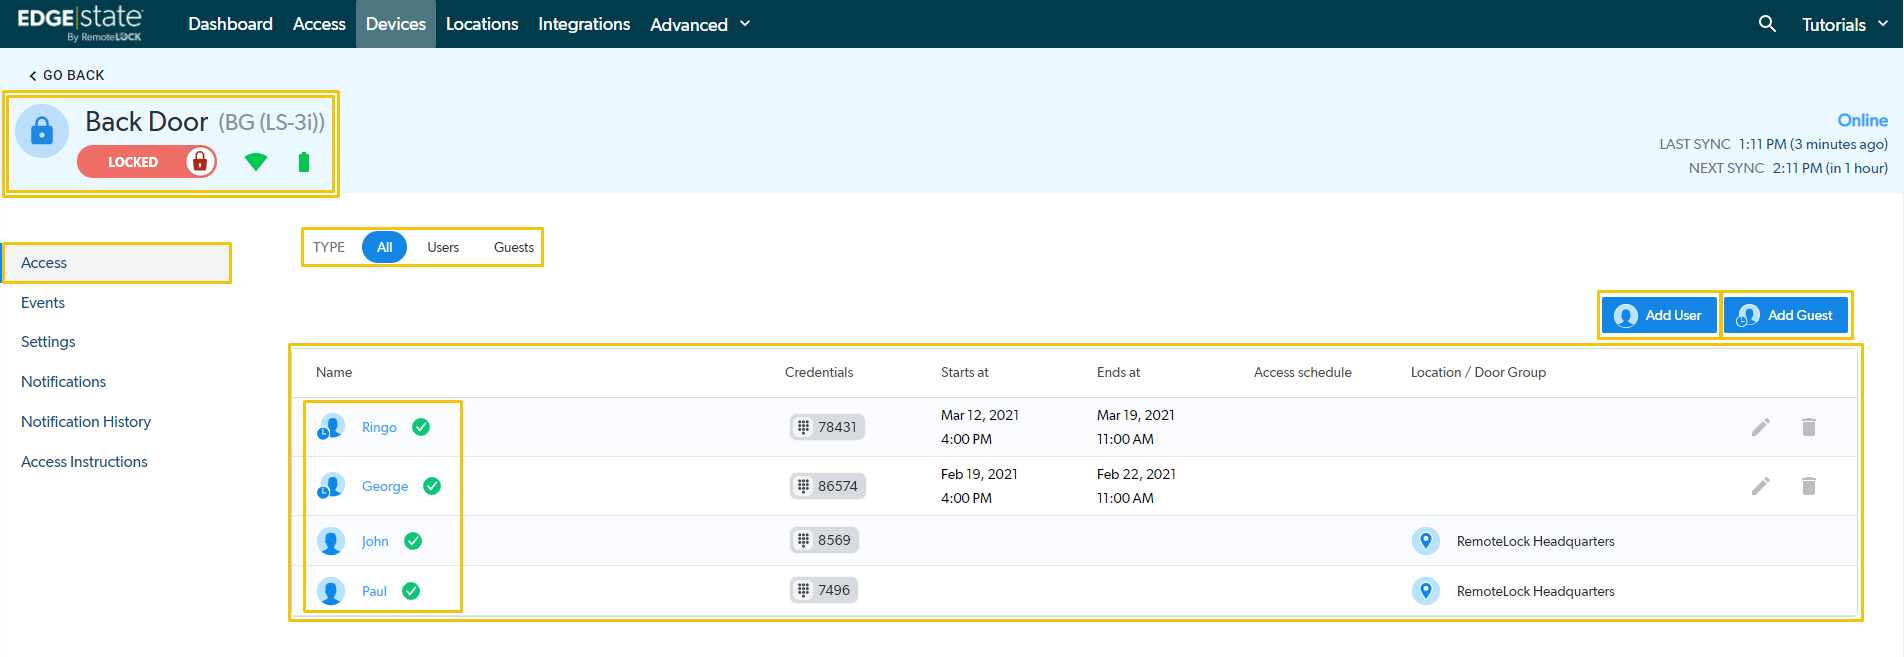
Task: Click the search magnifier icon
Action: coord(1767,24)
